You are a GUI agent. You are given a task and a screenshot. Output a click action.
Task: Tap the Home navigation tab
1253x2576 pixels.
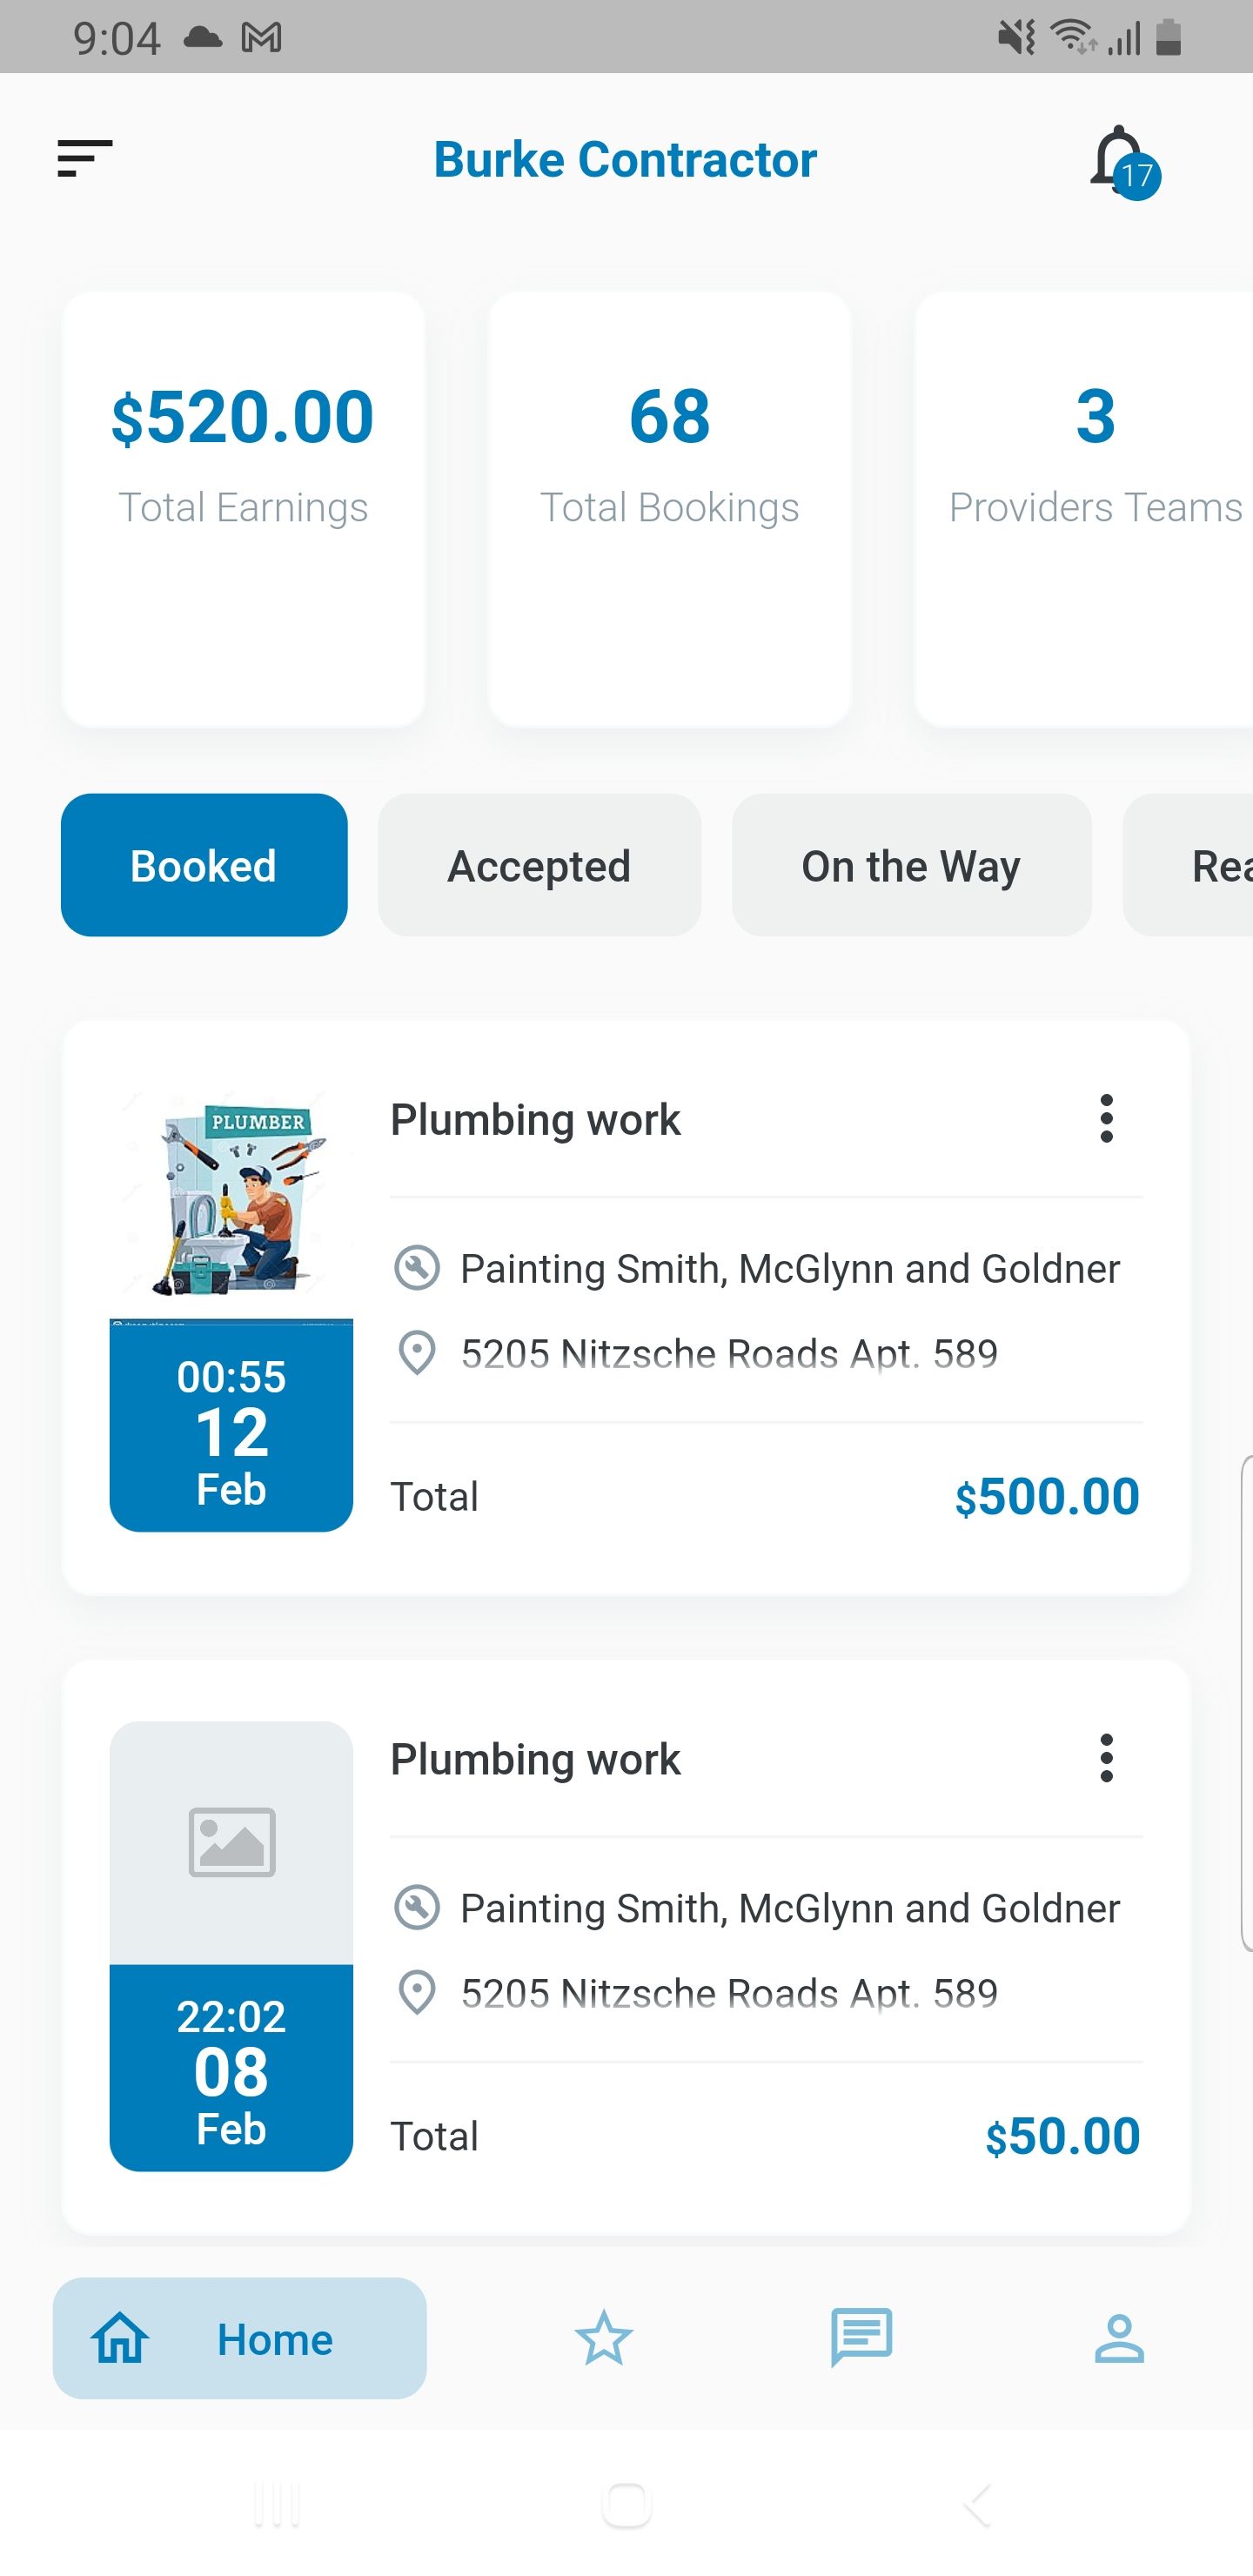(240, 2338)
